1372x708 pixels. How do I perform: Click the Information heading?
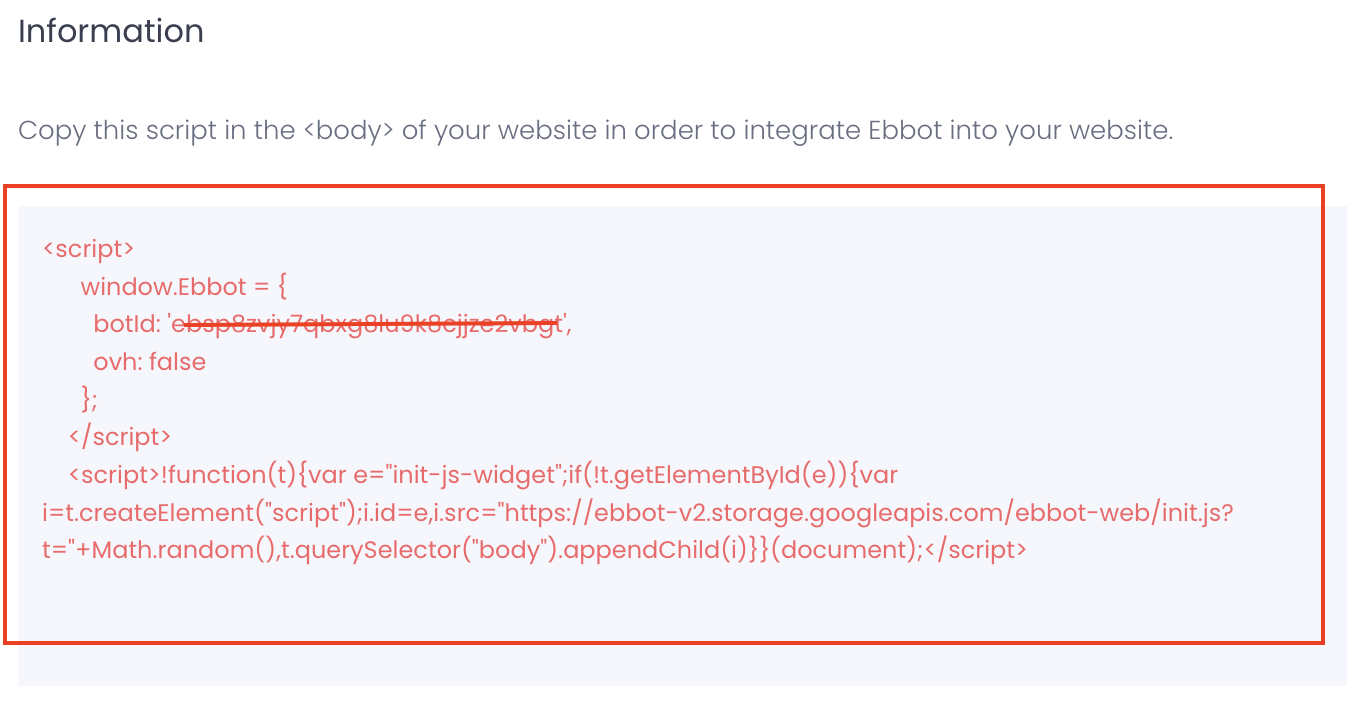point(111,31)
